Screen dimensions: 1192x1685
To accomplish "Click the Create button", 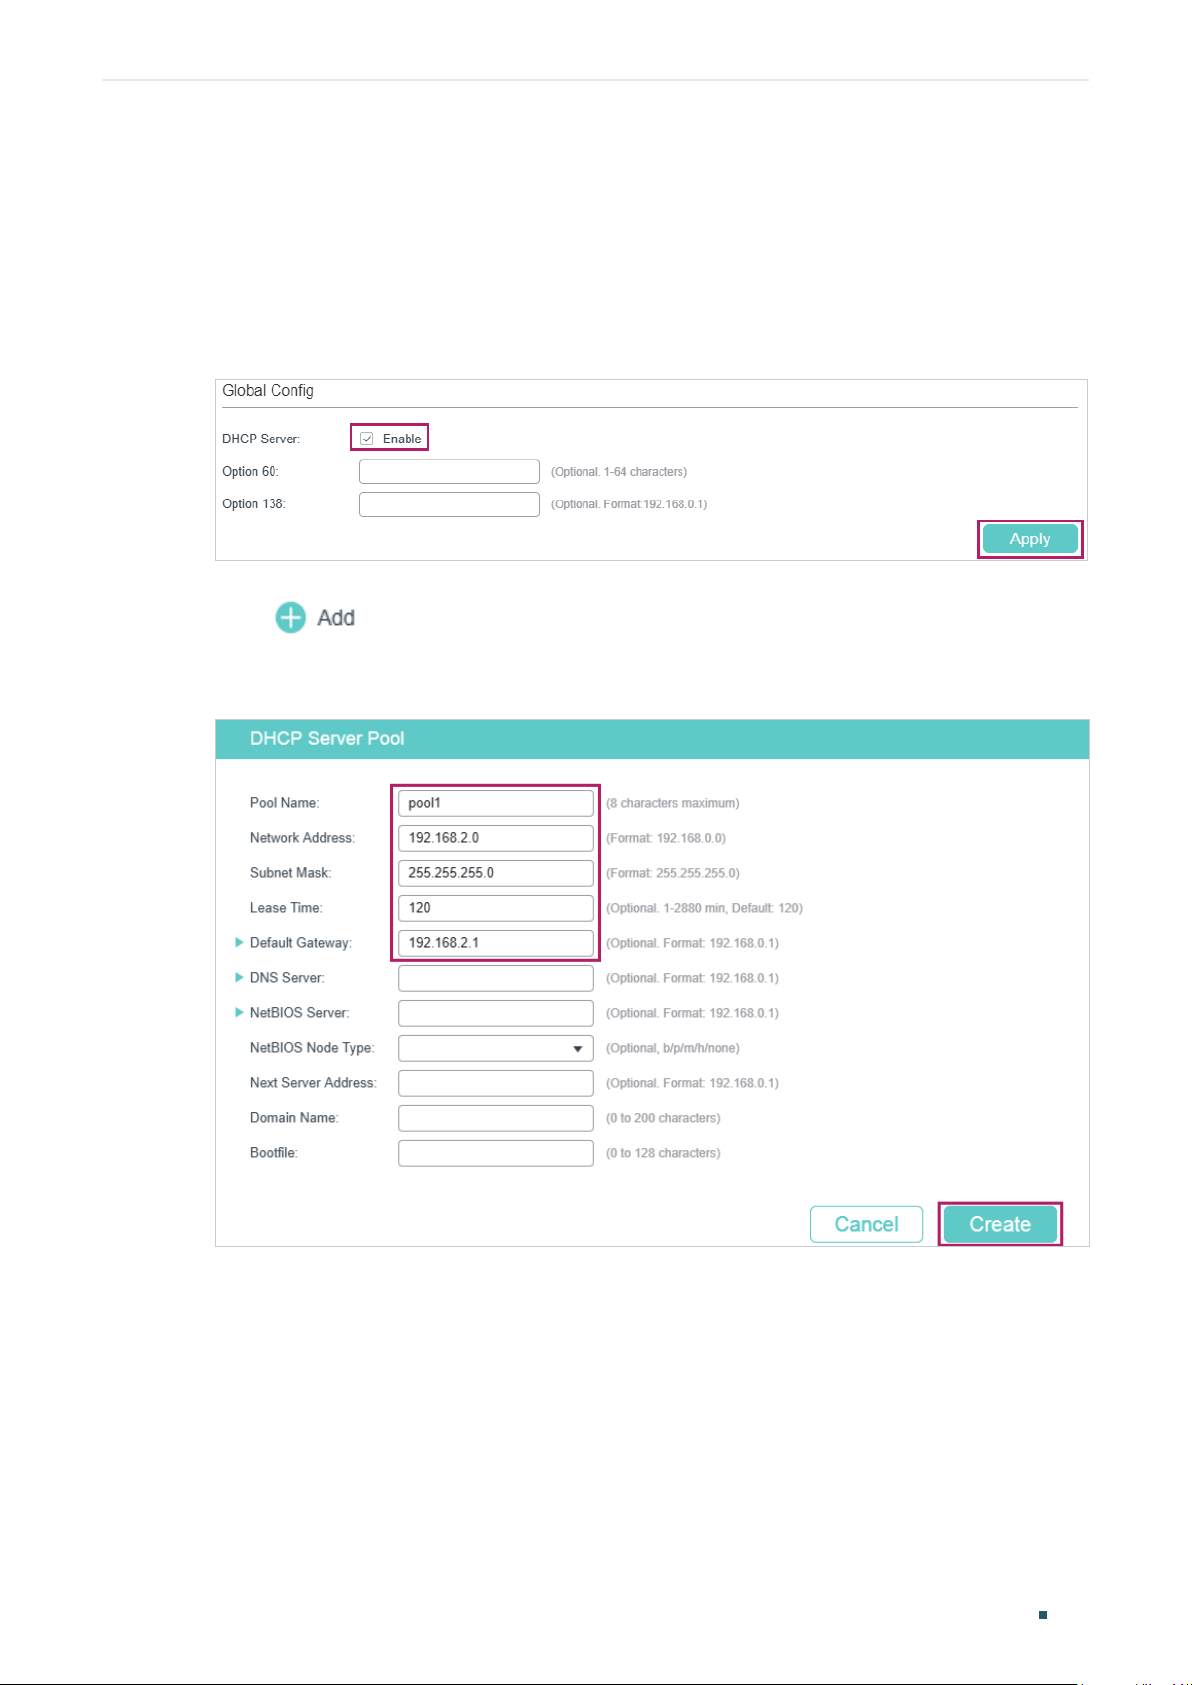I will pyautogui.click(x=1000, y=1224).
